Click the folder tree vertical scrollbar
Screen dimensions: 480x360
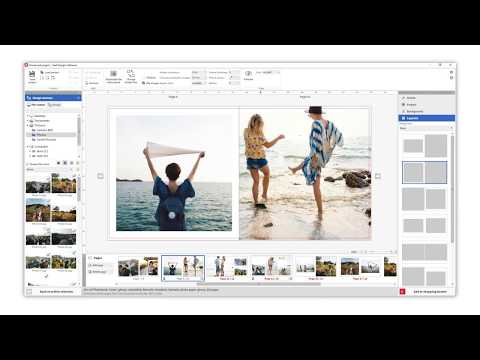[79, 132]
